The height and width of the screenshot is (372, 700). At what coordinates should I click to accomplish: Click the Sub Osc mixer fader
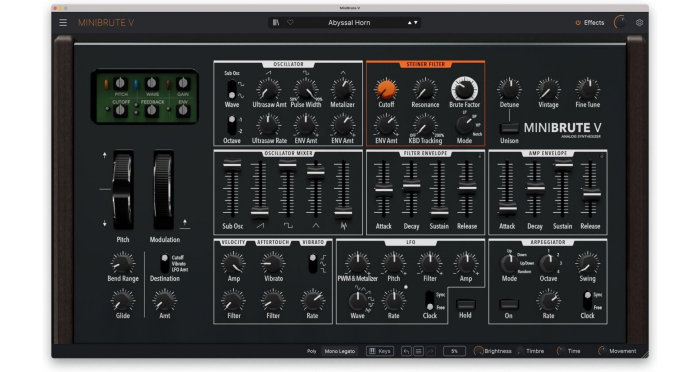click(x=232, y=164)
